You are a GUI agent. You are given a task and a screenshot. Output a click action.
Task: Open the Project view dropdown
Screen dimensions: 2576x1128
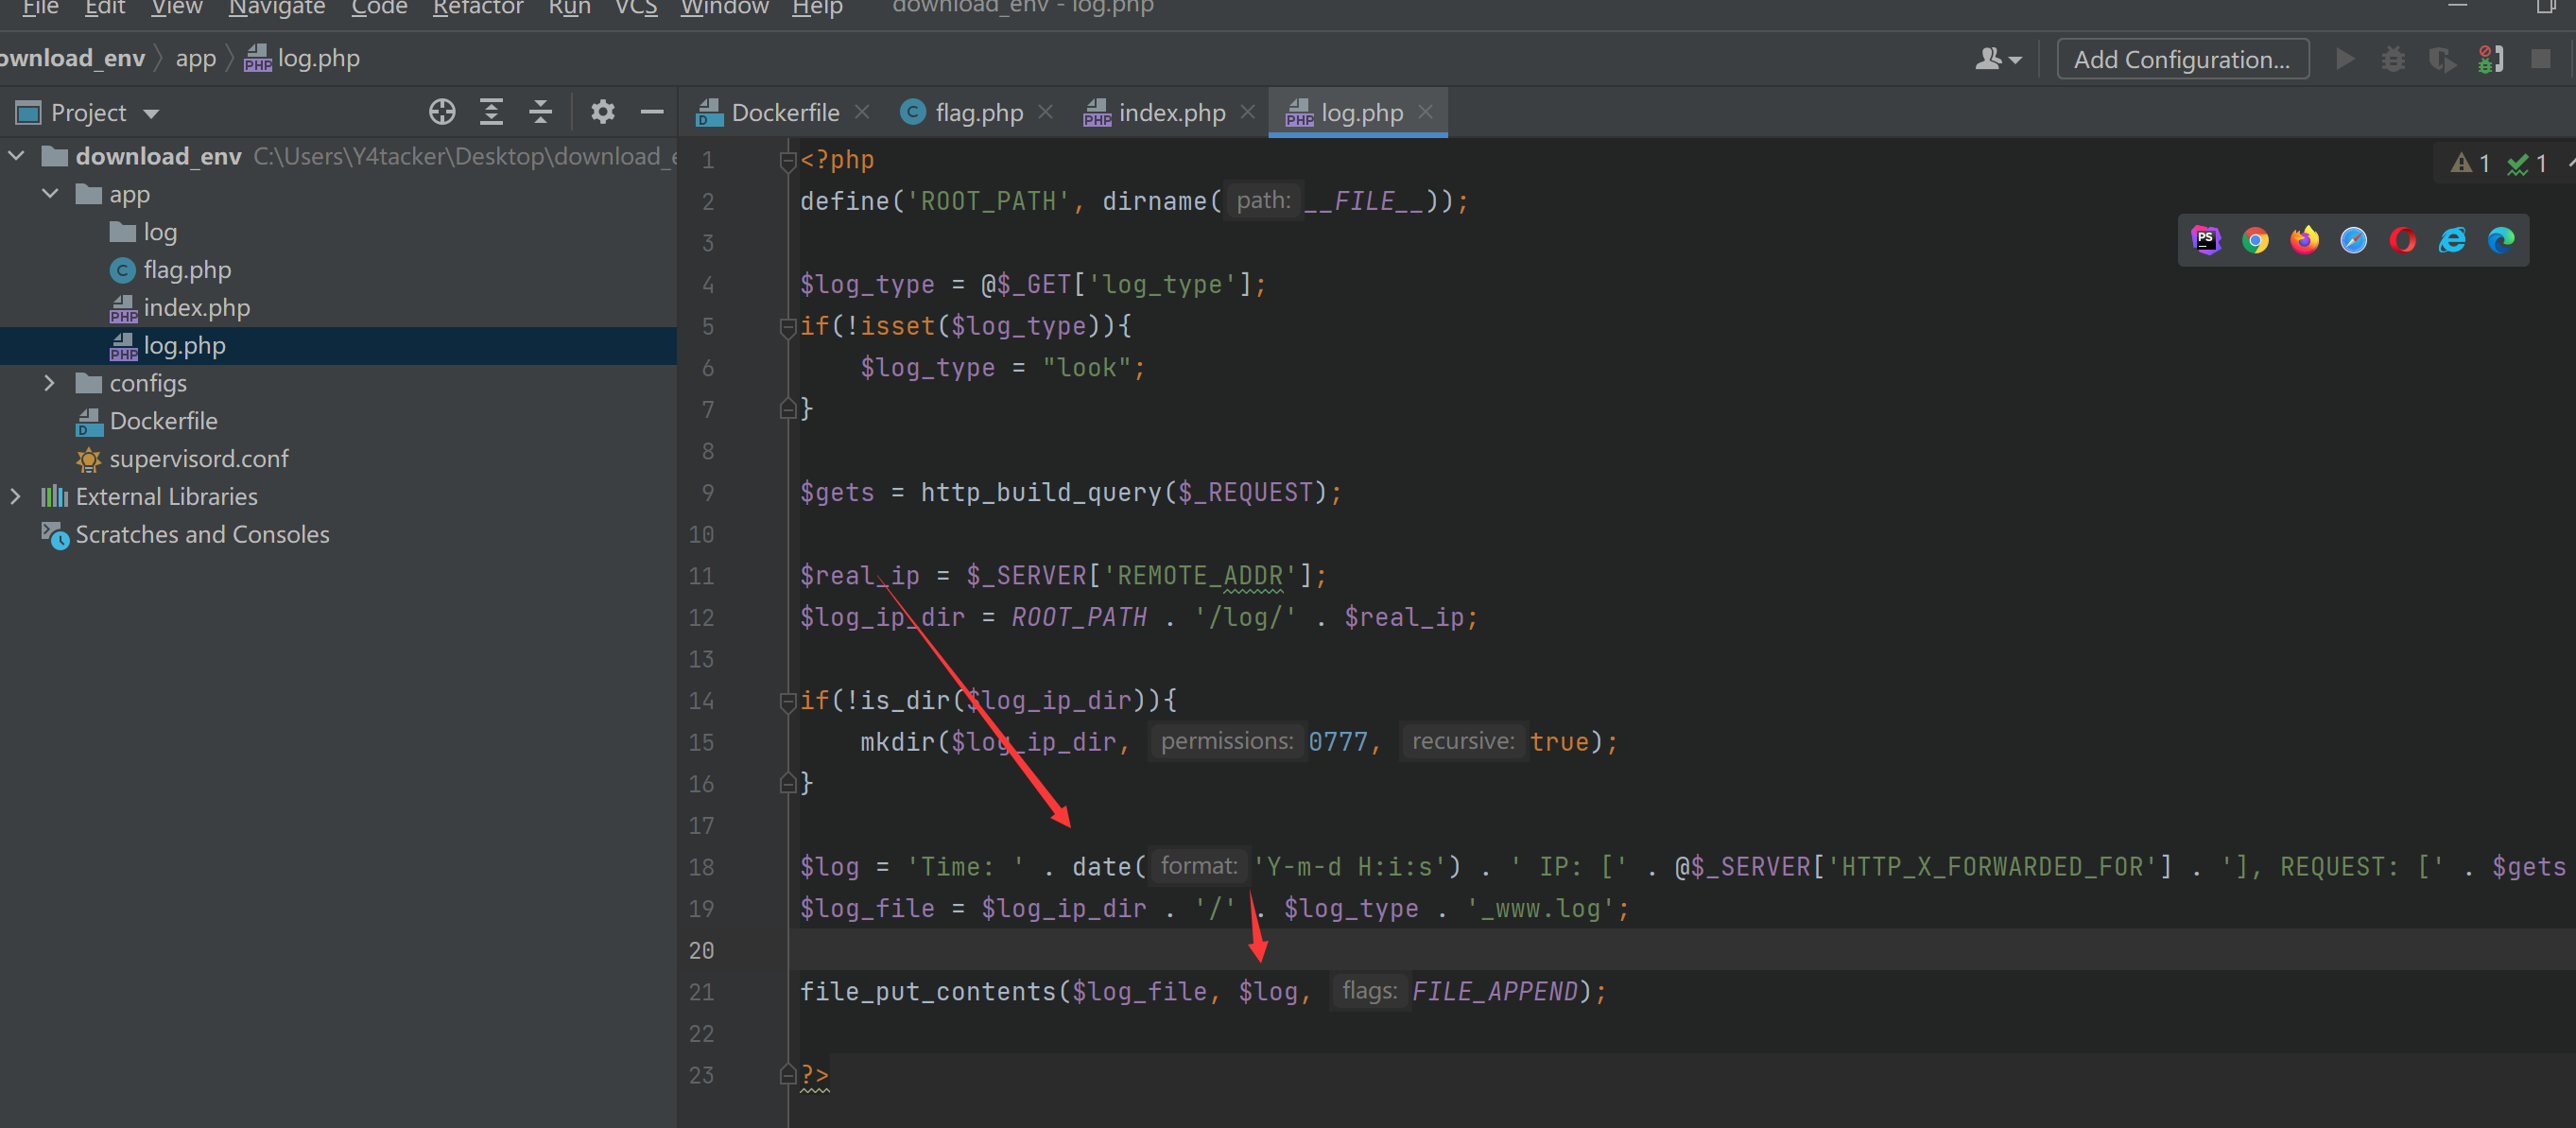point(152,113)
